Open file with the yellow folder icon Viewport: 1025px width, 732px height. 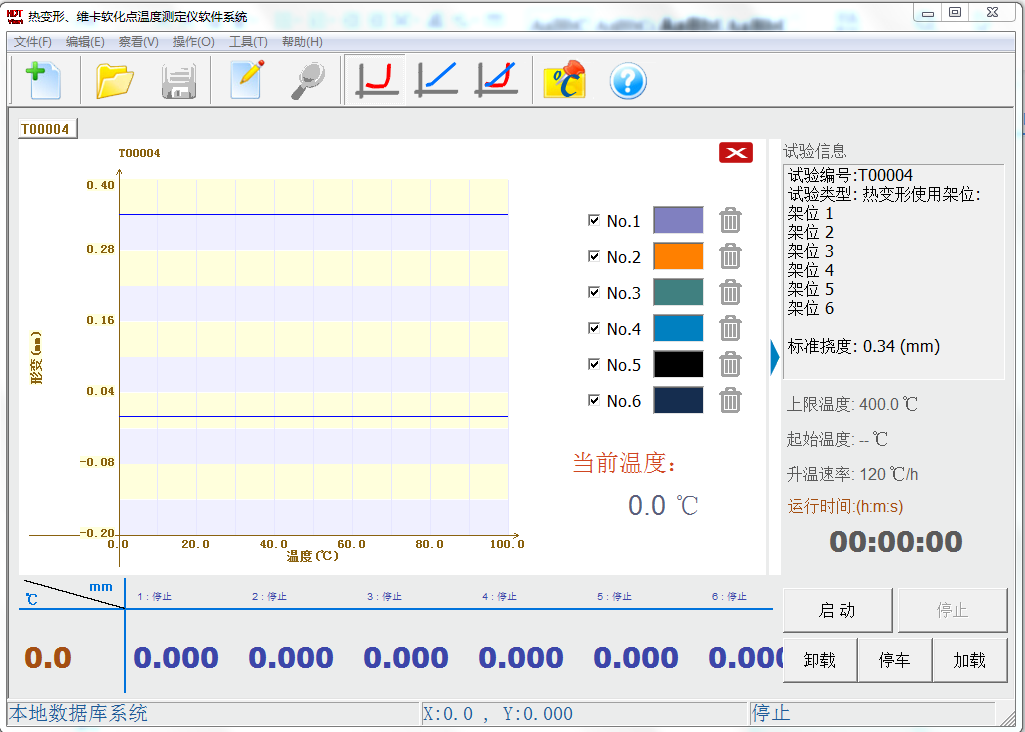click(x=114, y=80)
